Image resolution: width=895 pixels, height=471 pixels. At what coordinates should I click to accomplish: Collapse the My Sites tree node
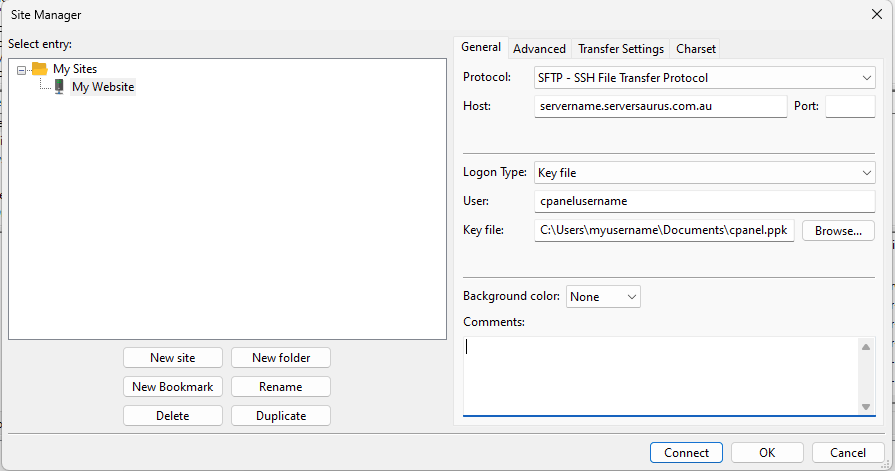(x=21, y=70)
